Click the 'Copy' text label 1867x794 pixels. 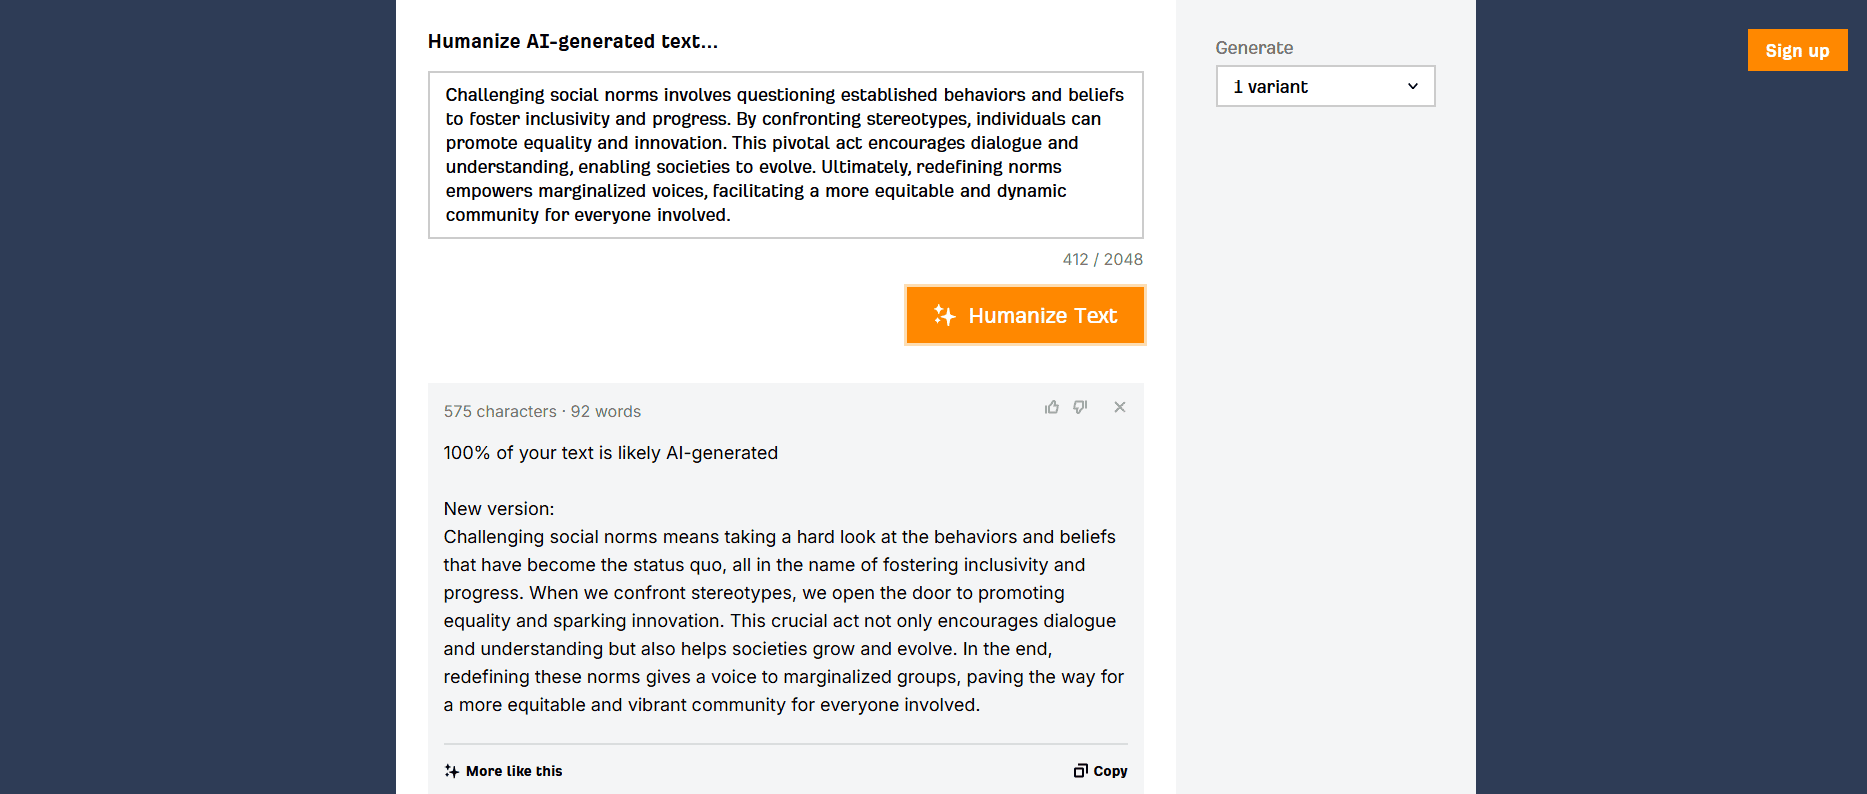[1110, 771]
